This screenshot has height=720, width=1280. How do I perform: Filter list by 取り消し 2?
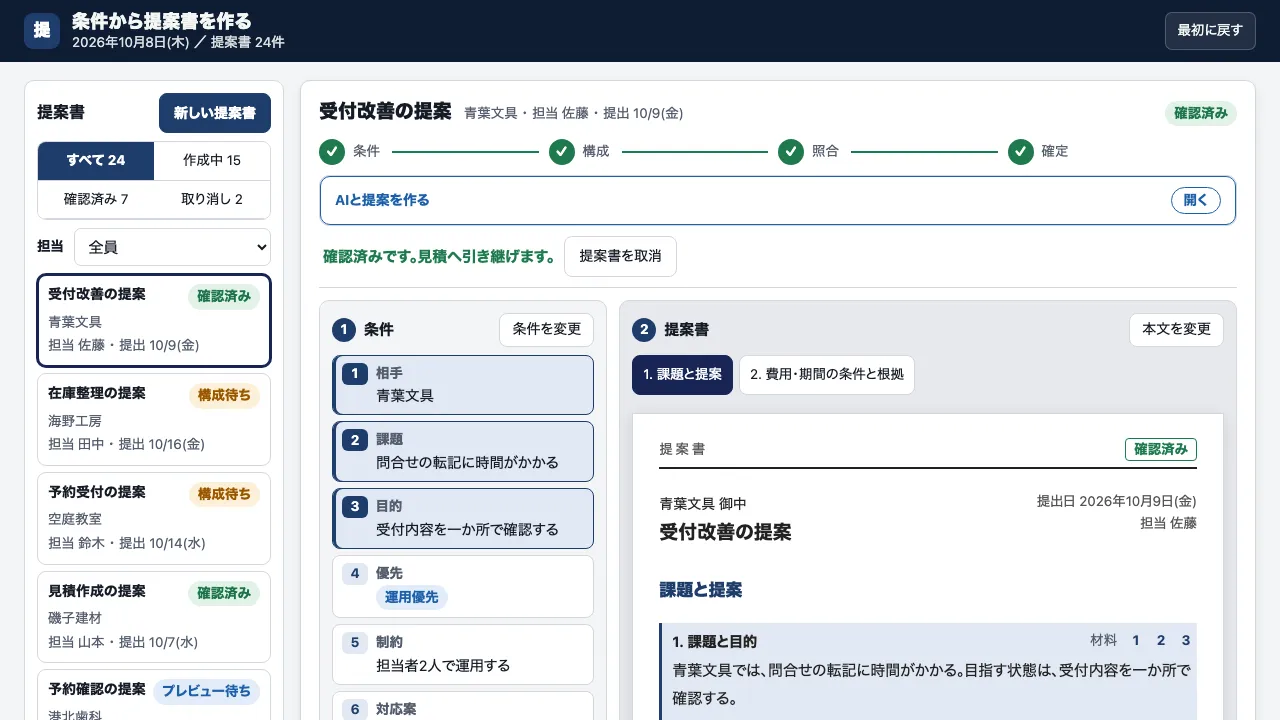(x=212, y=199)
